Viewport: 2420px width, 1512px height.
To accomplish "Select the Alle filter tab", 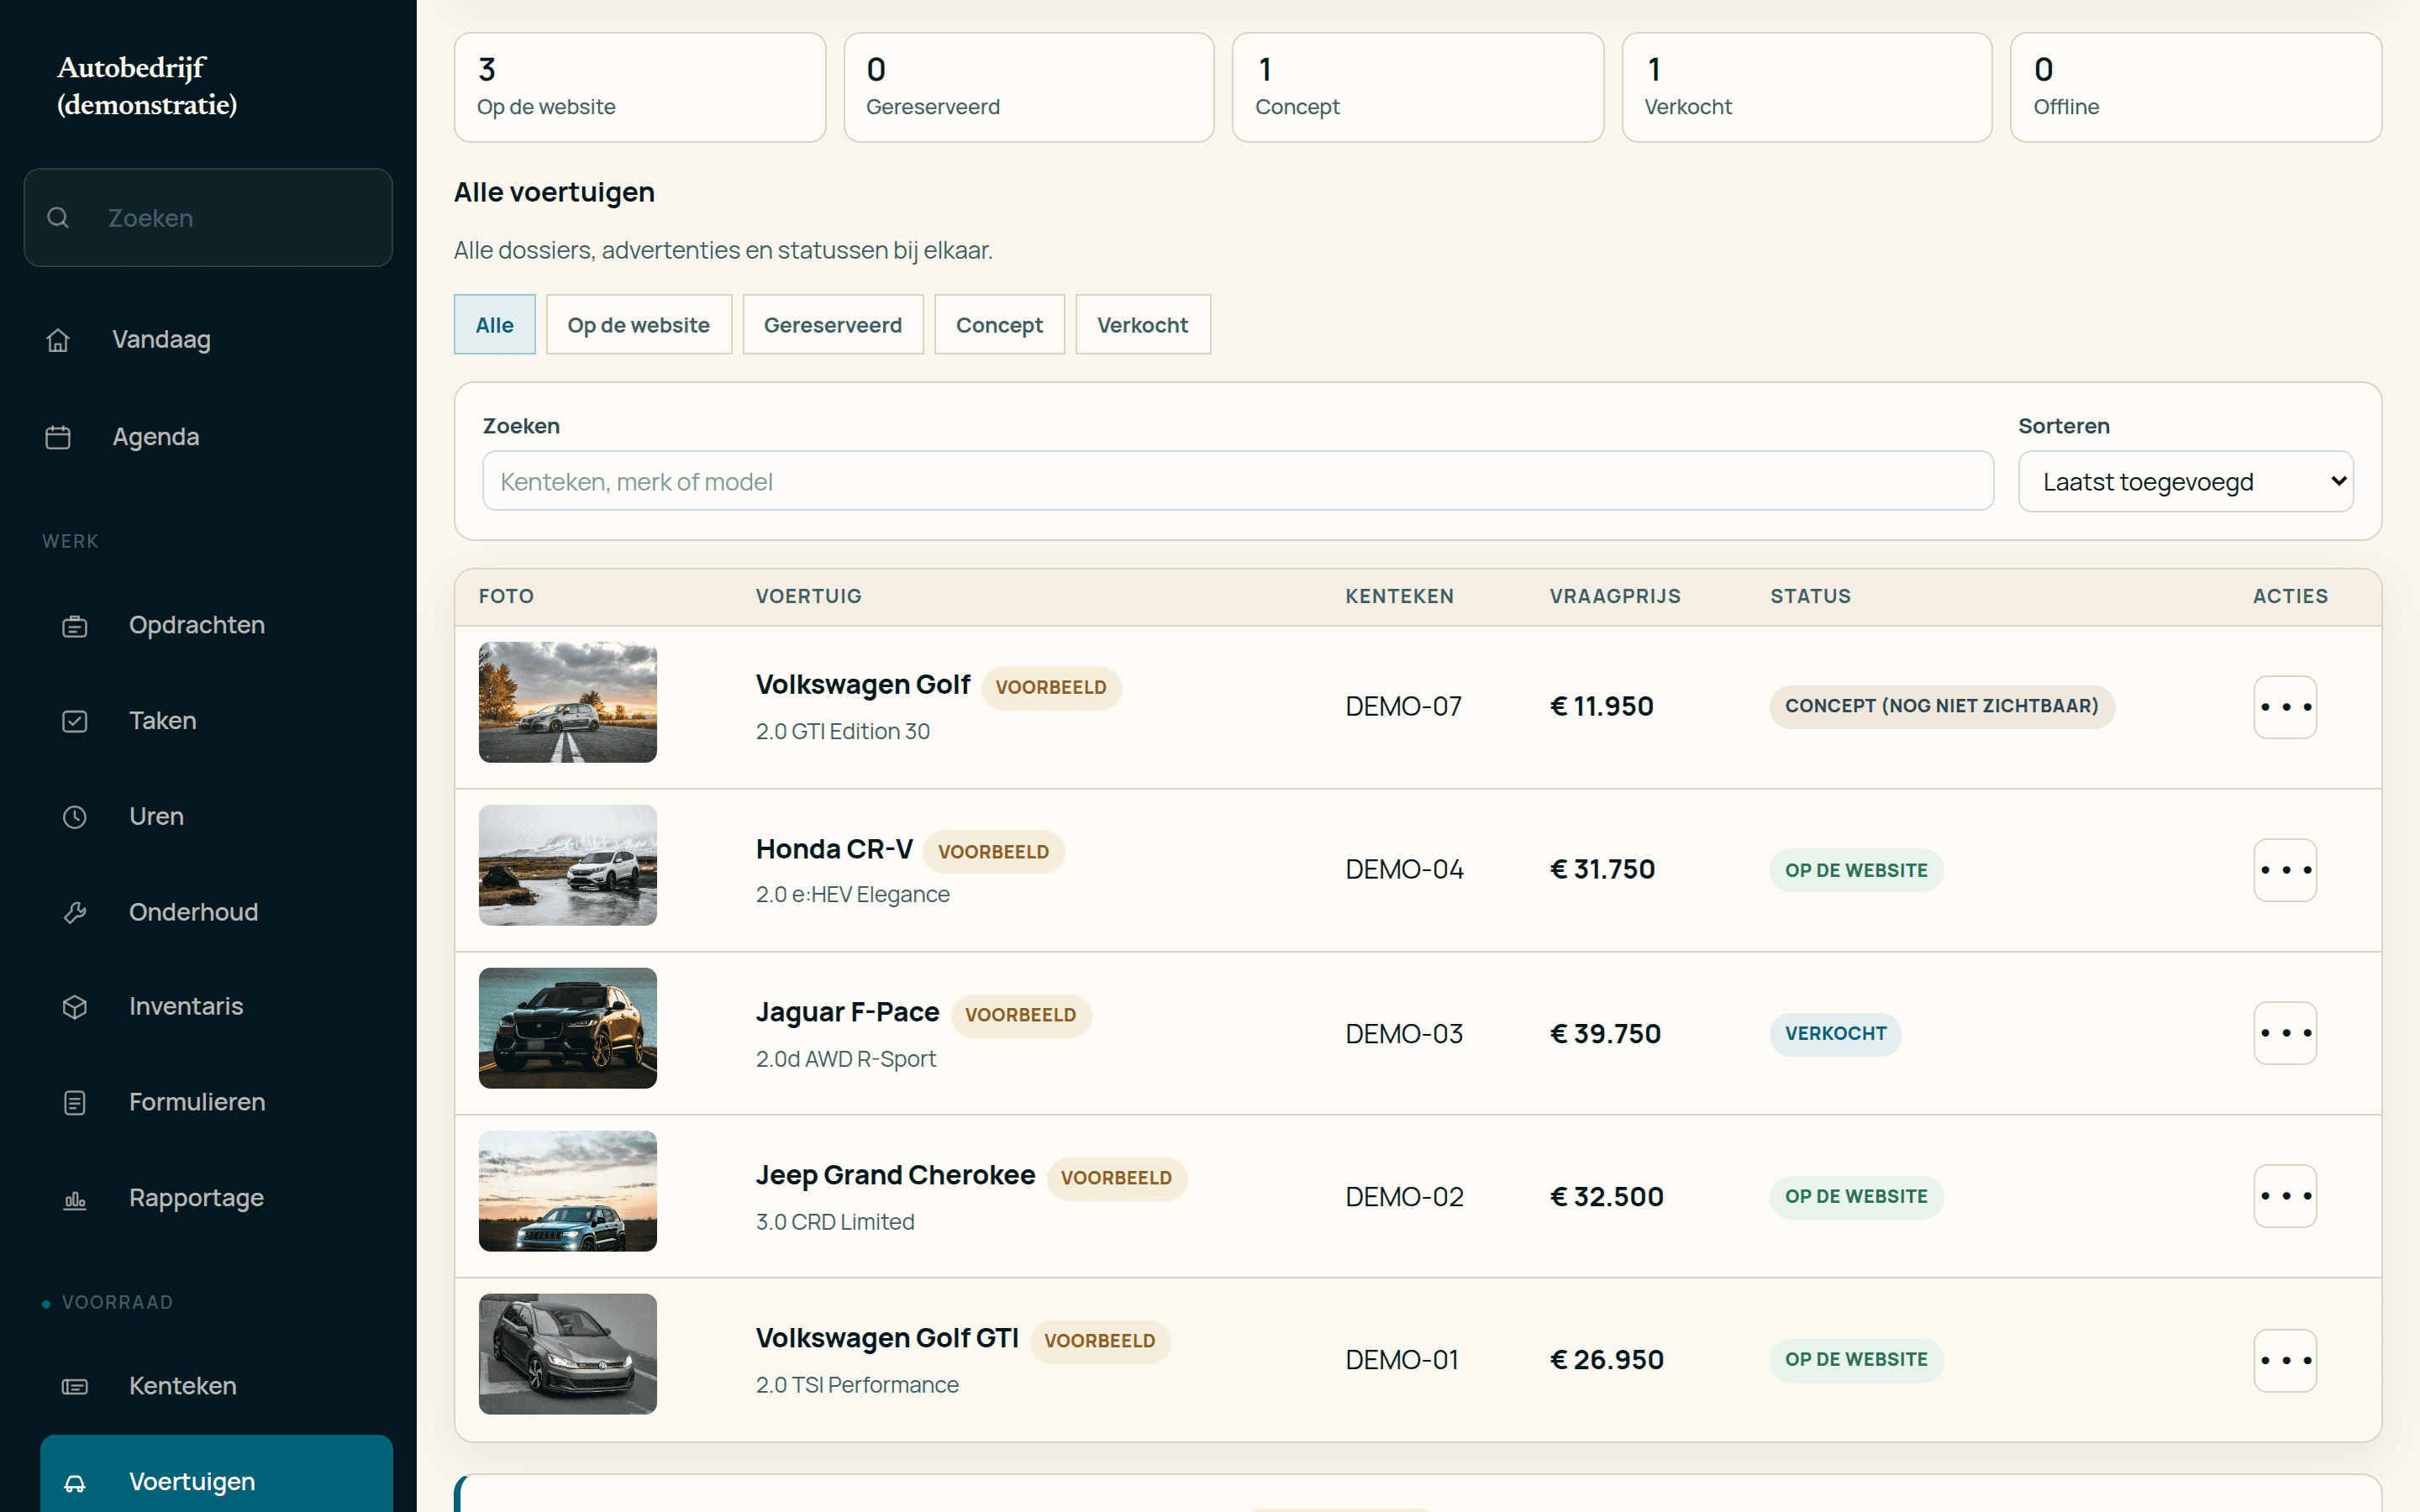I will click(495, 324).
